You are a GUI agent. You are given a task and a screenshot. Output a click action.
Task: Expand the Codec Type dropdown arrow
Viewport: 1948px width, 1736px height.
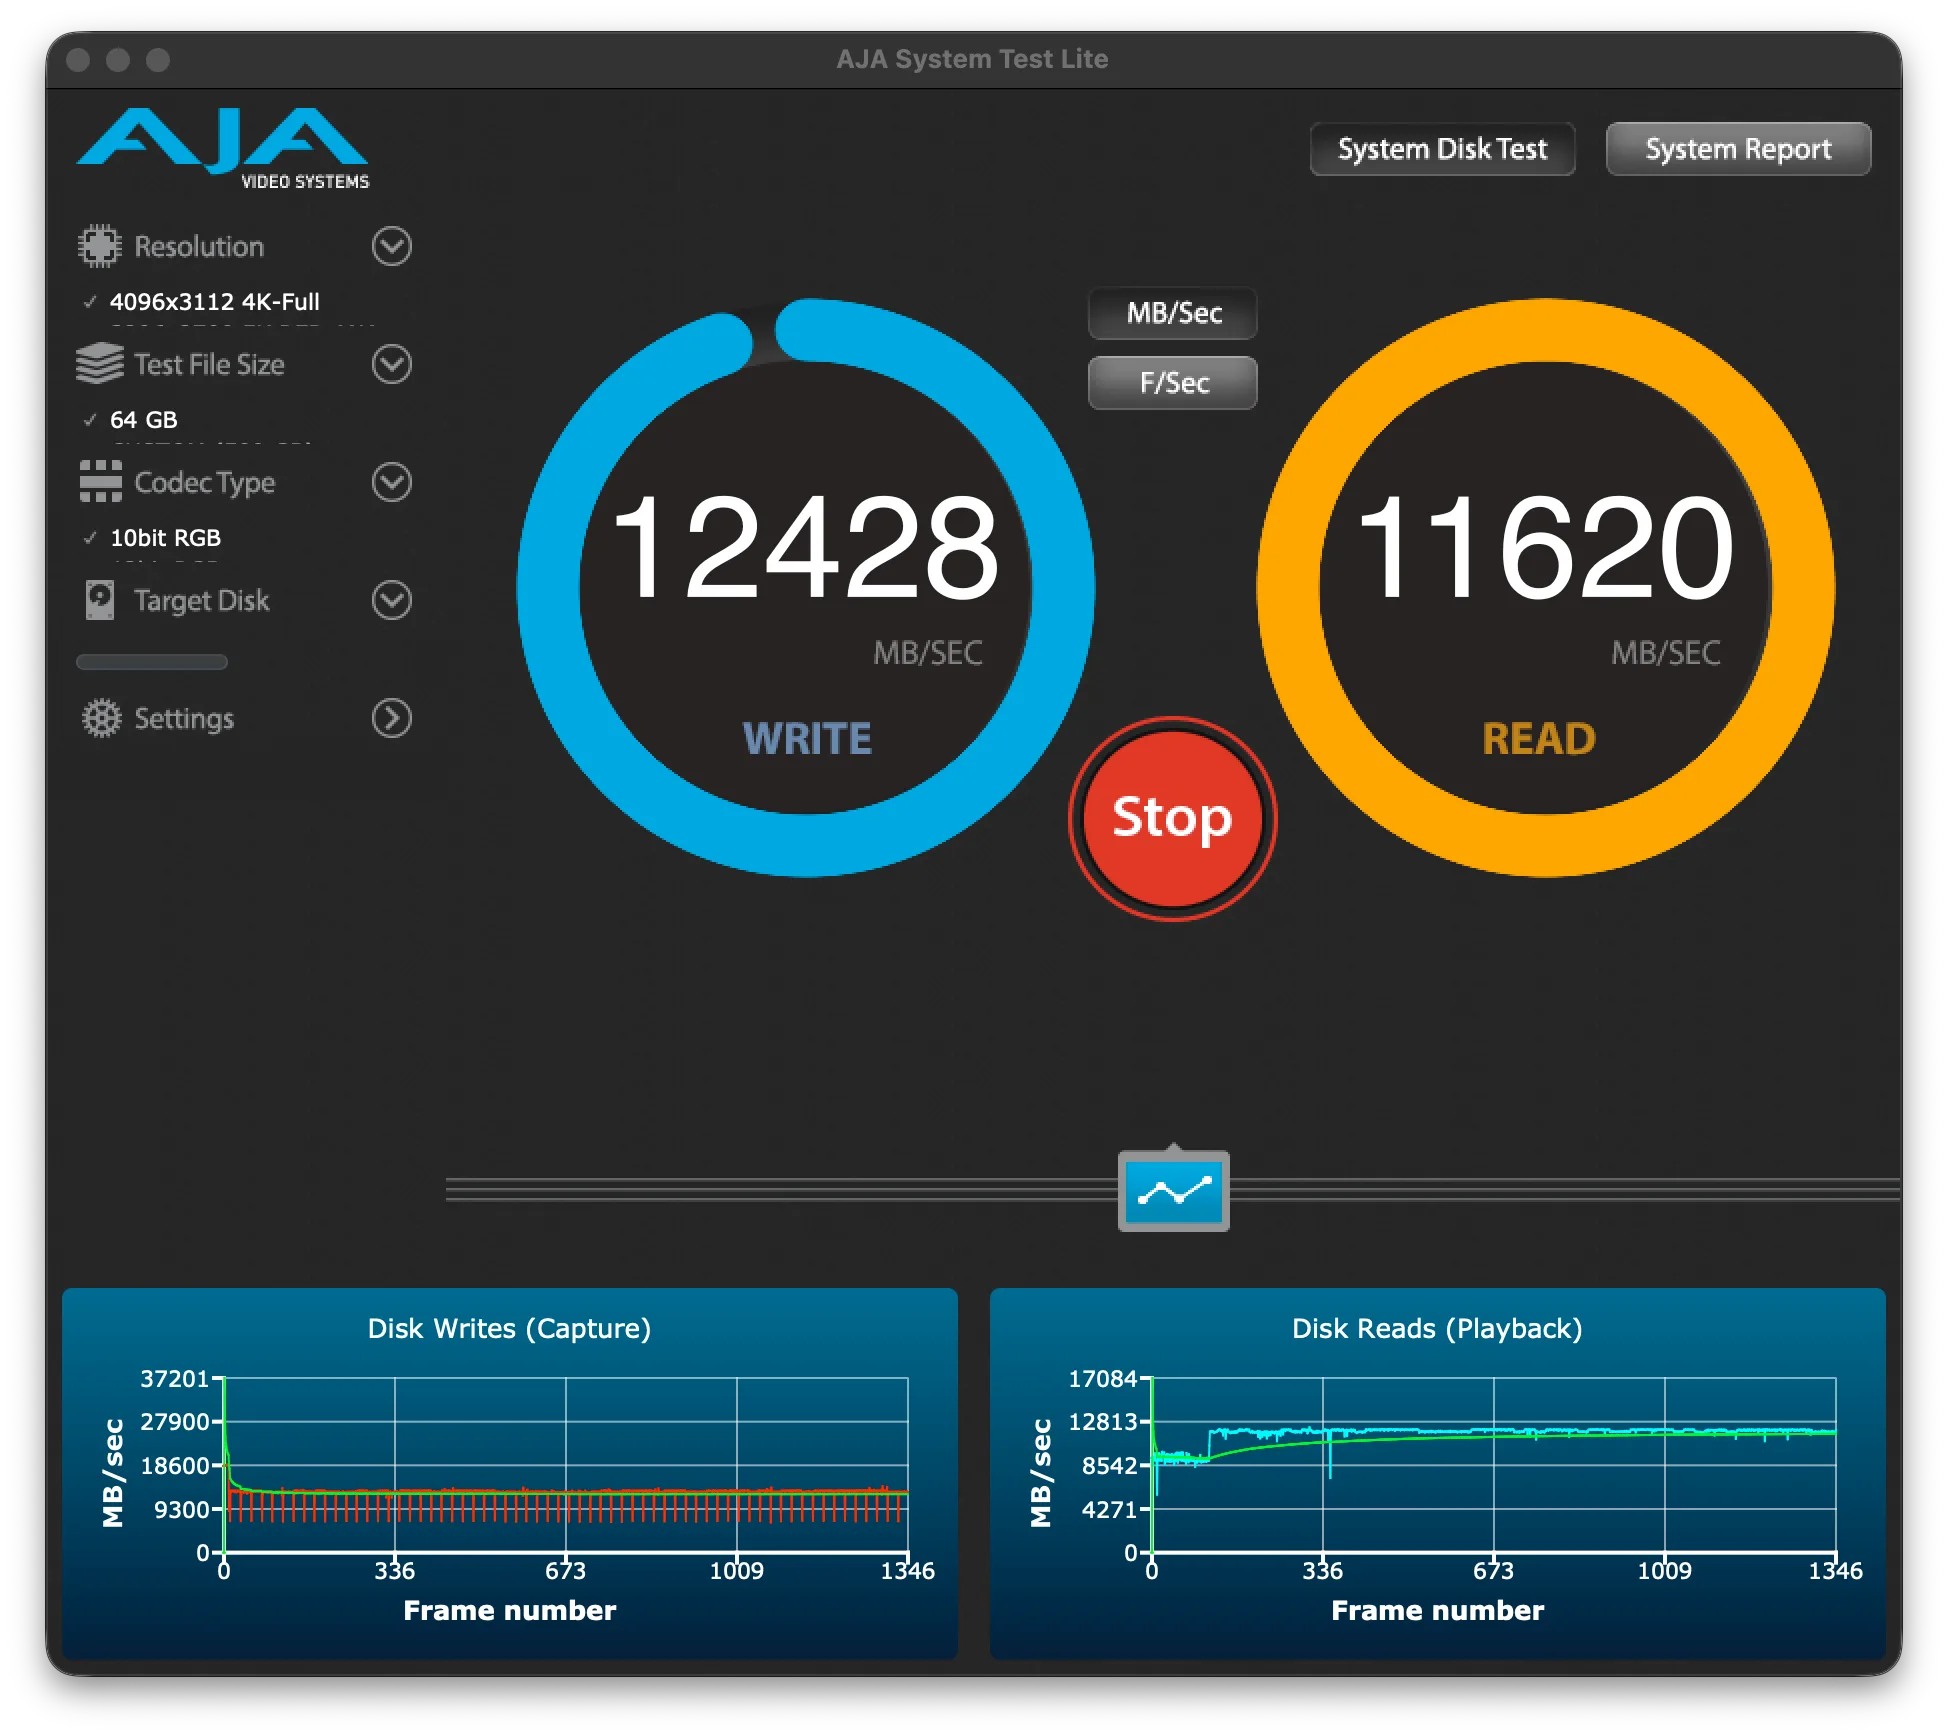(x=392, y=482)
